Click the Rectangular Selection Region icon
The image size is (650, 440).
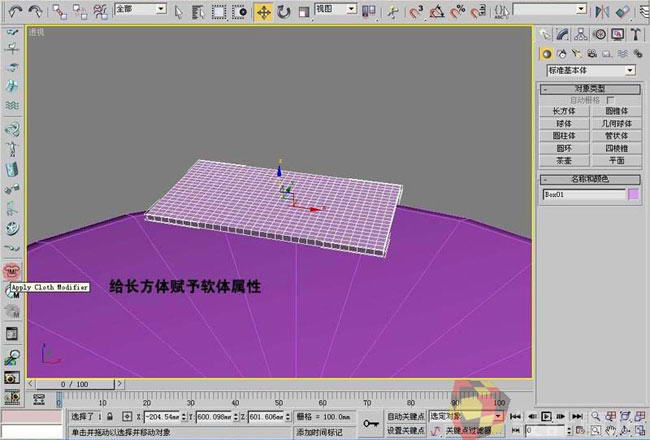(x=218, y=12)
